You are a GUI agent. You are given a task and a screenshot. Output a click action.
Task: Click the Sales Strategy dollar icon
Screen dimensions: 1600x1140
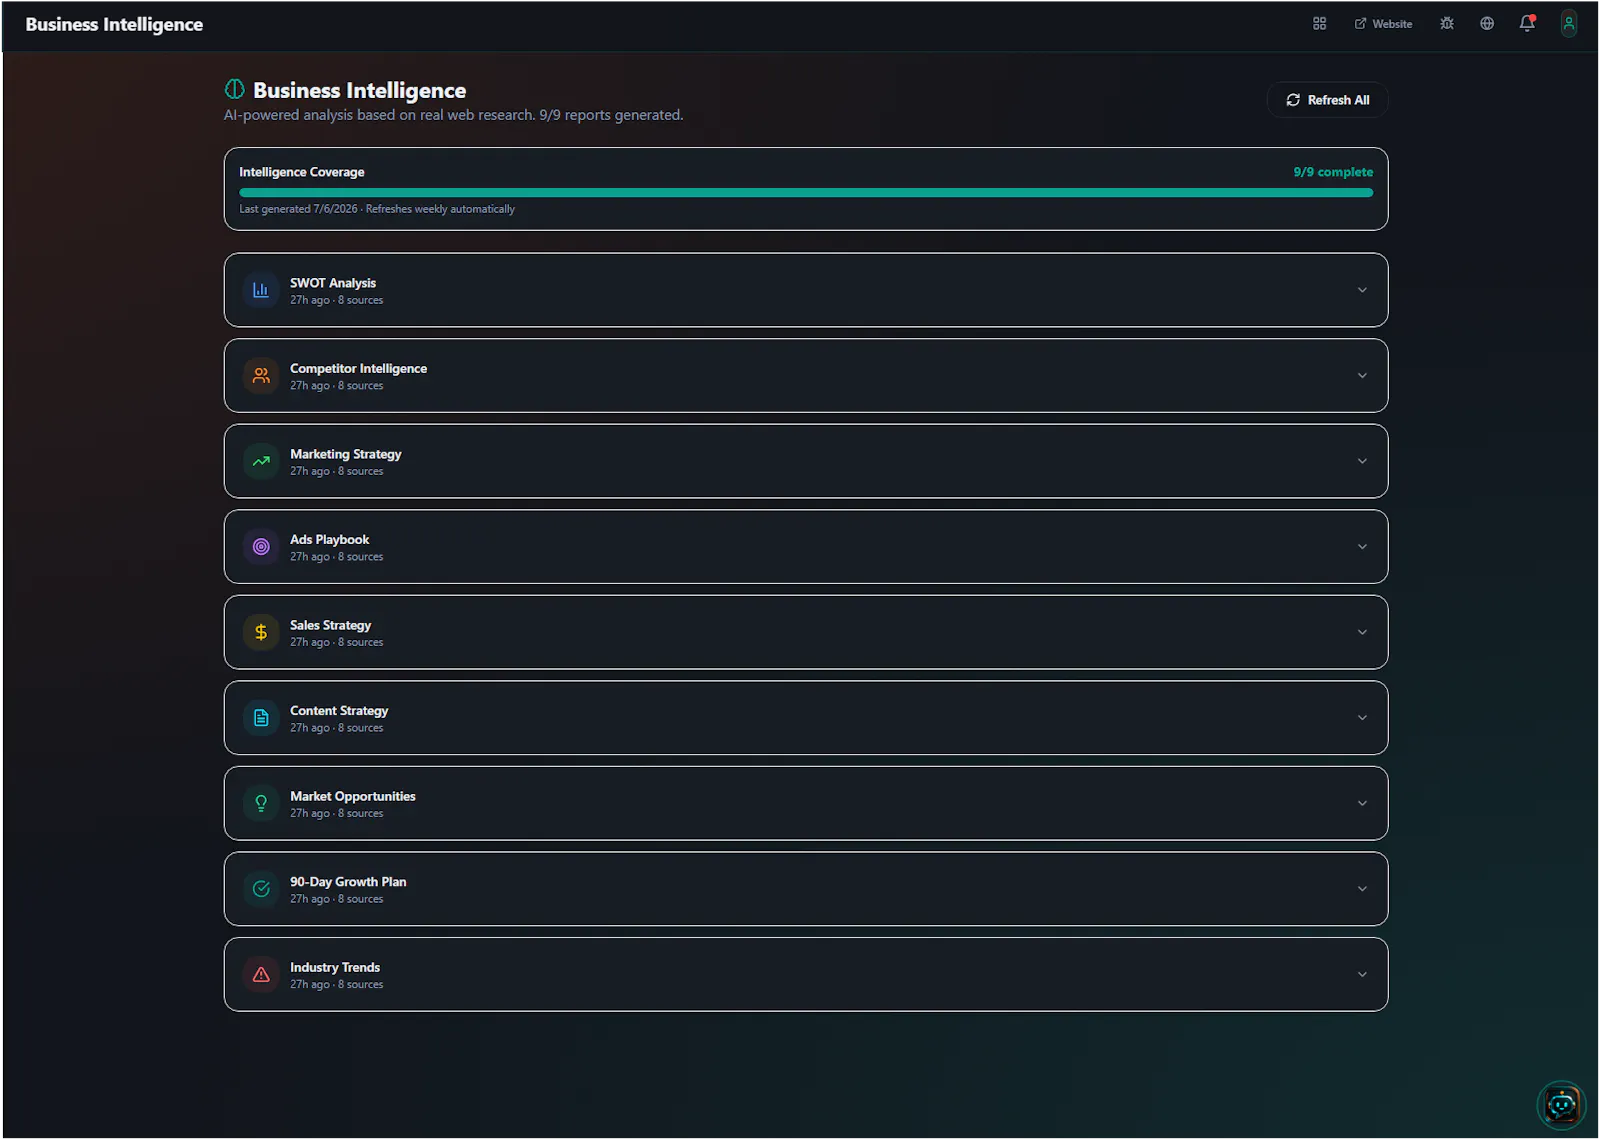click(261, 632)
